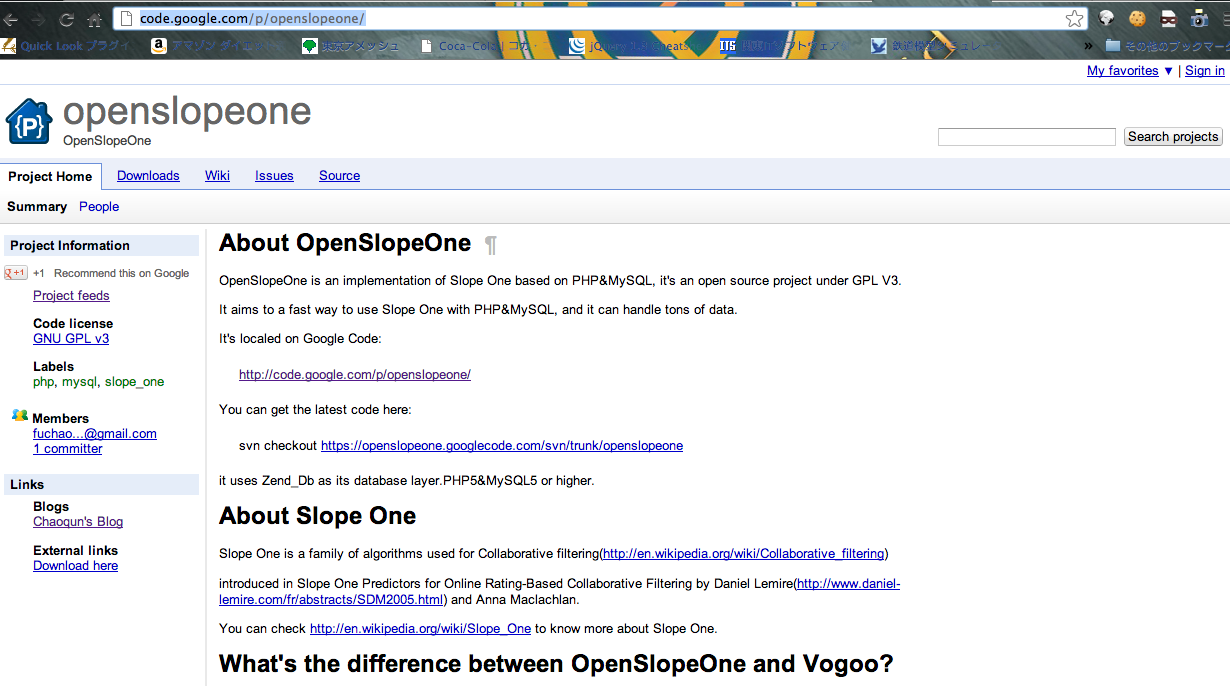Open the GNU GPL v3 license link

pyautogui.click(x=71, y=339)
